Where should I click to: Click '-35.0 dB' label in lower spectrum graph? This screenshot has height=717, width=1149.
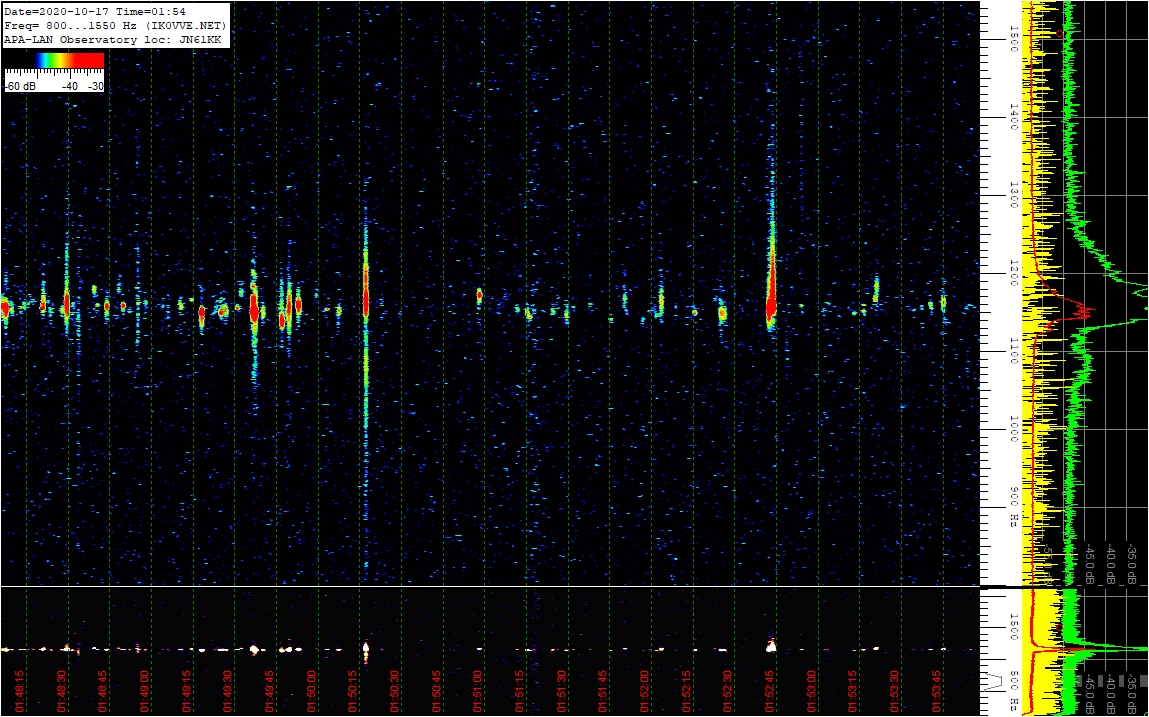pyautogui.click(x=1132, y=694)
